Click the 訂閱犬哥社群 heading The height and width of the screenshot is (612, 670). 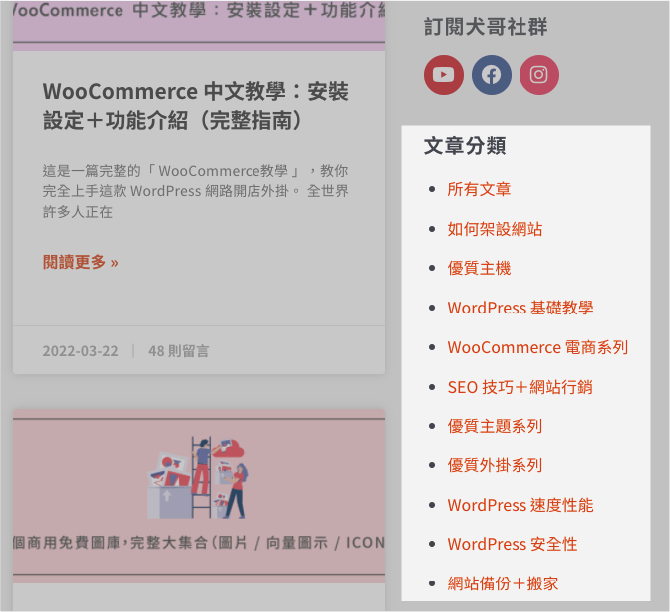pyautogui.click(x=485, y=27)
